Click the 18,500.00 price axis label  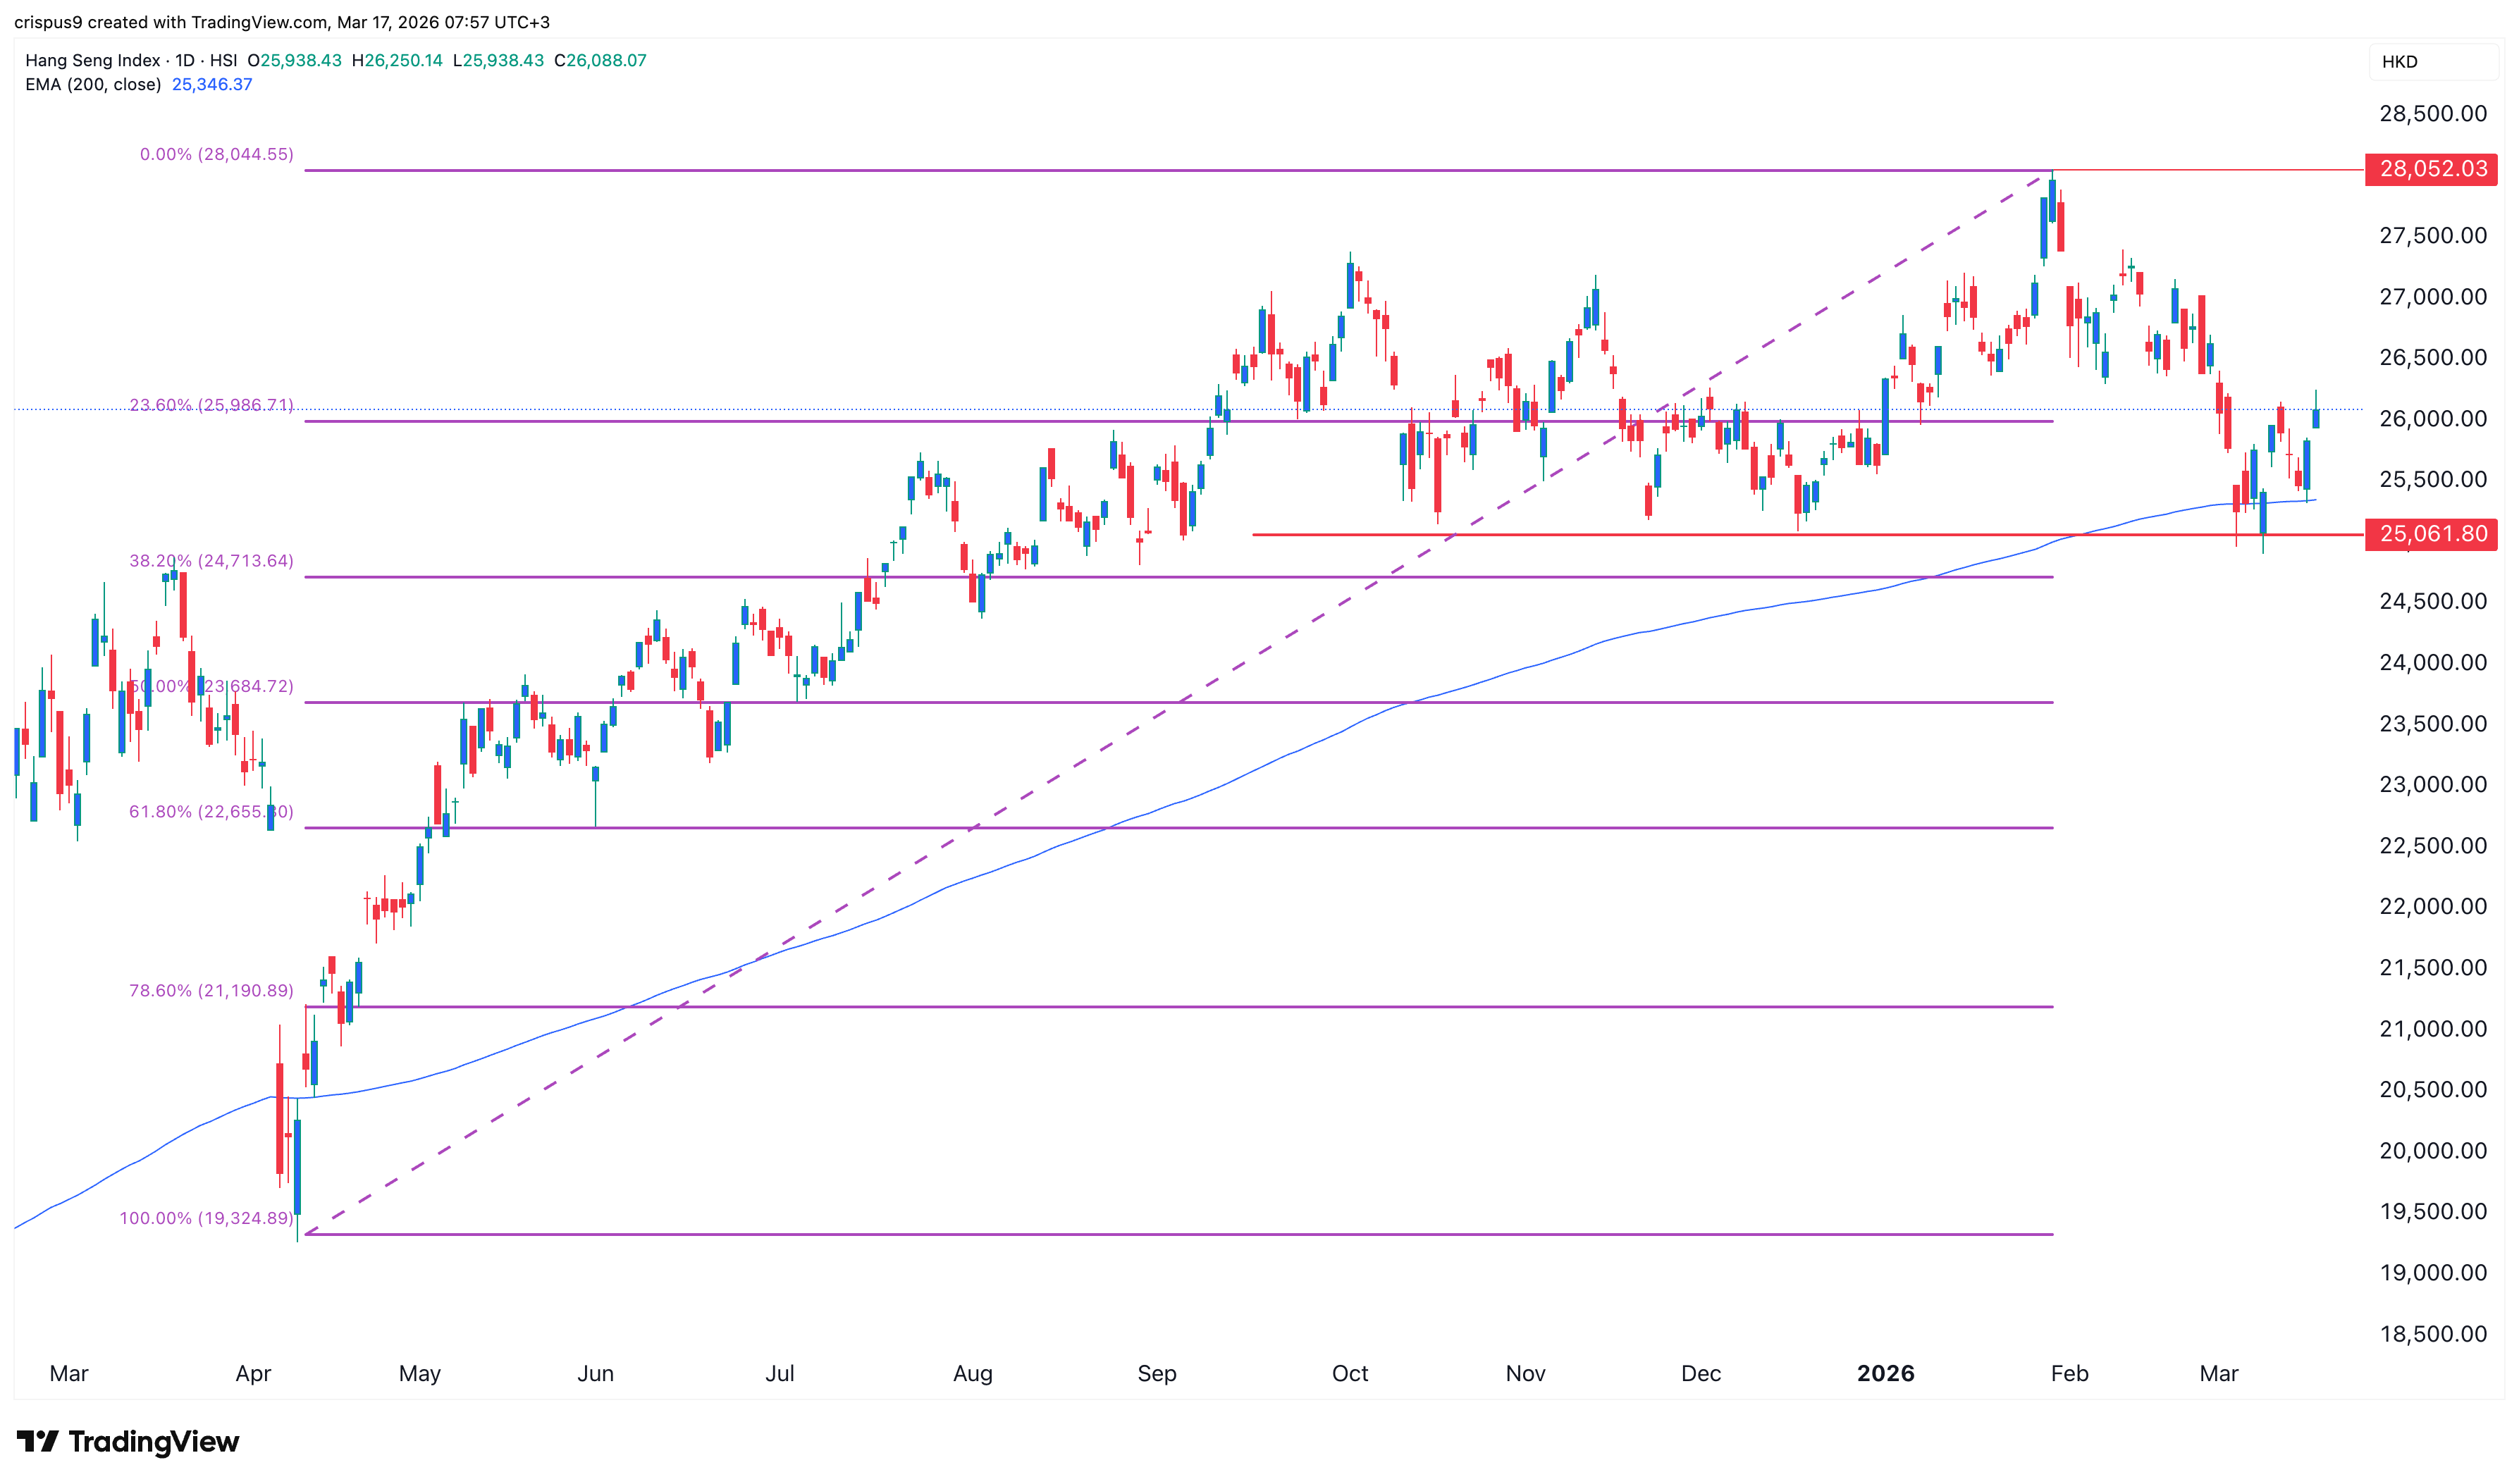tap(2432, 1333)
